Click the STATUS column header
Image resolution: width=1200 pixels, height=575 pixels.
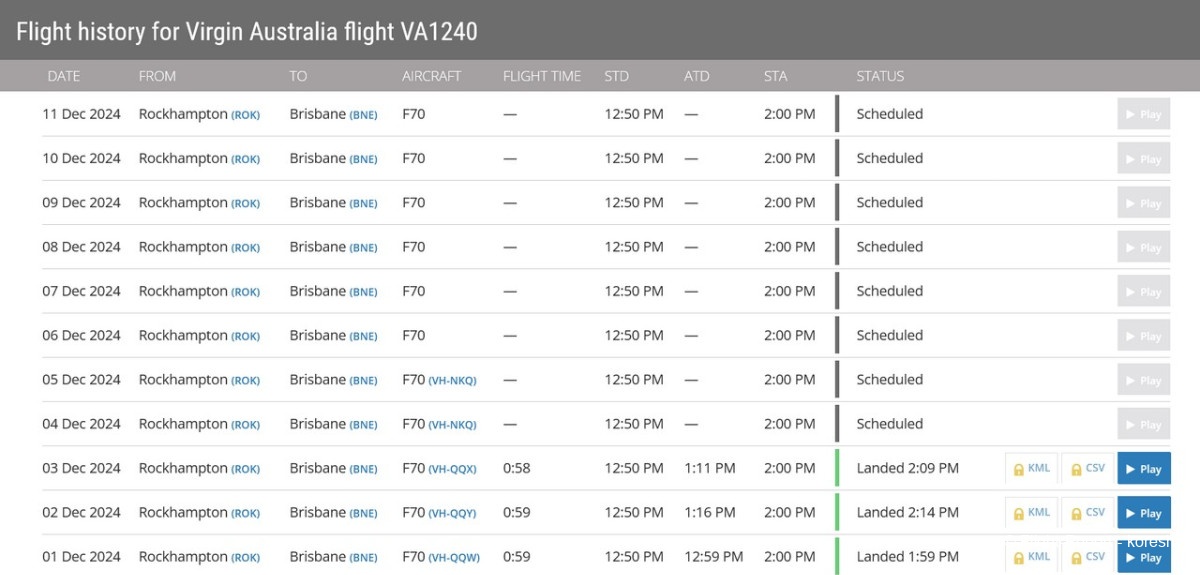pyautogui.click(x=880, y=76)
